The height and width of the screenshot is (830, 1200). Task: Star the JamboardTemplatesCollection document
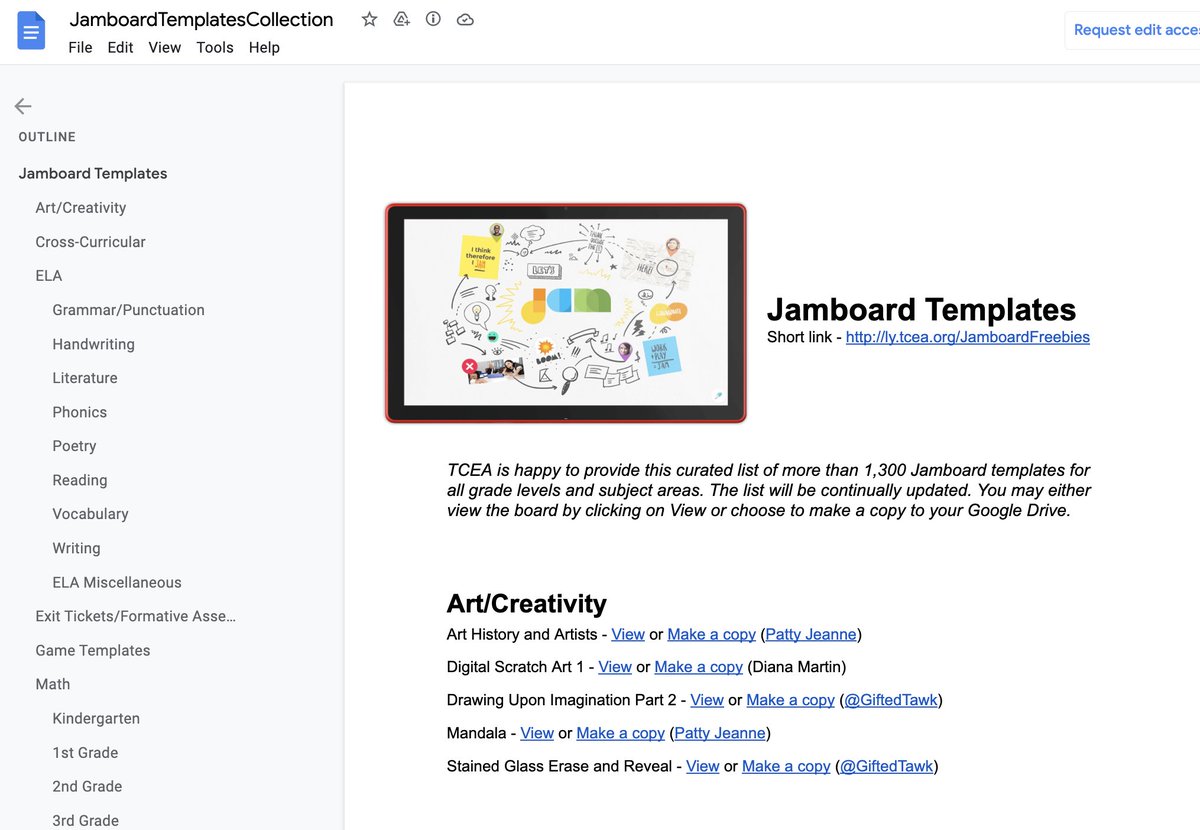pos(369,19)
